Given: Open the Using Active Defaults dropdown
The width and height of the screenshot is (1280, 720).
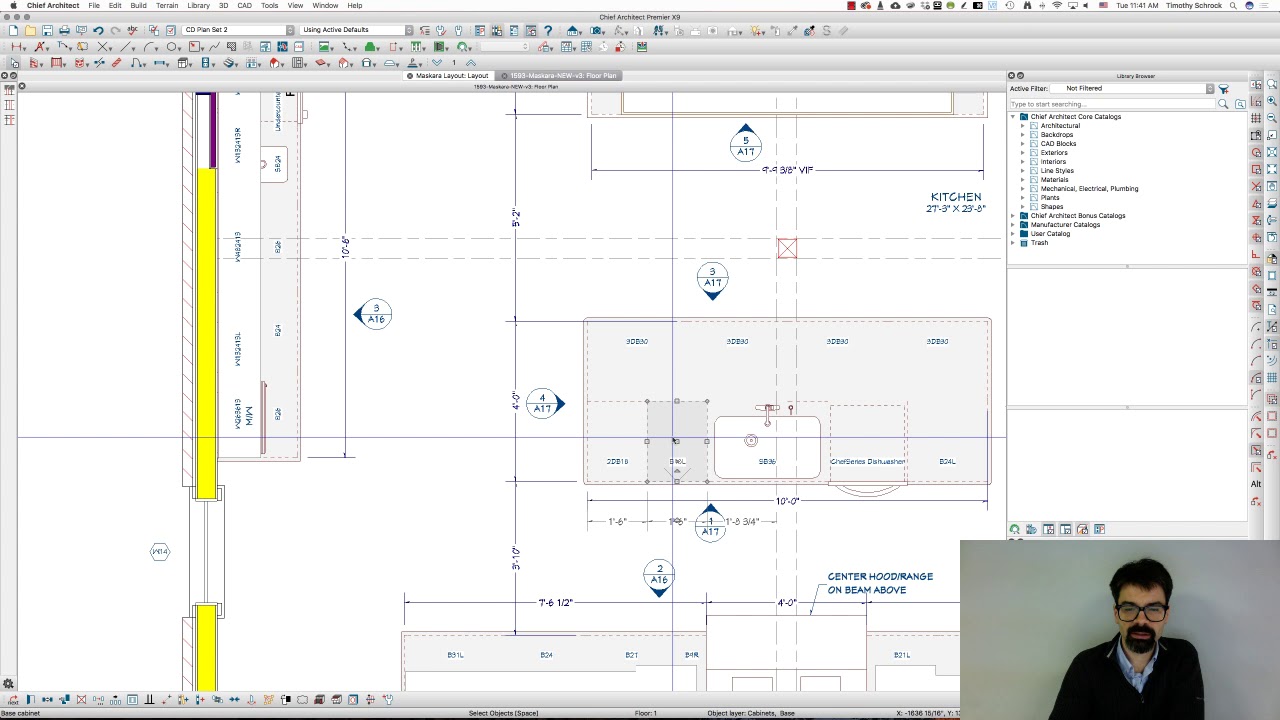Looking at the screenshot, I should click(357, 30).
